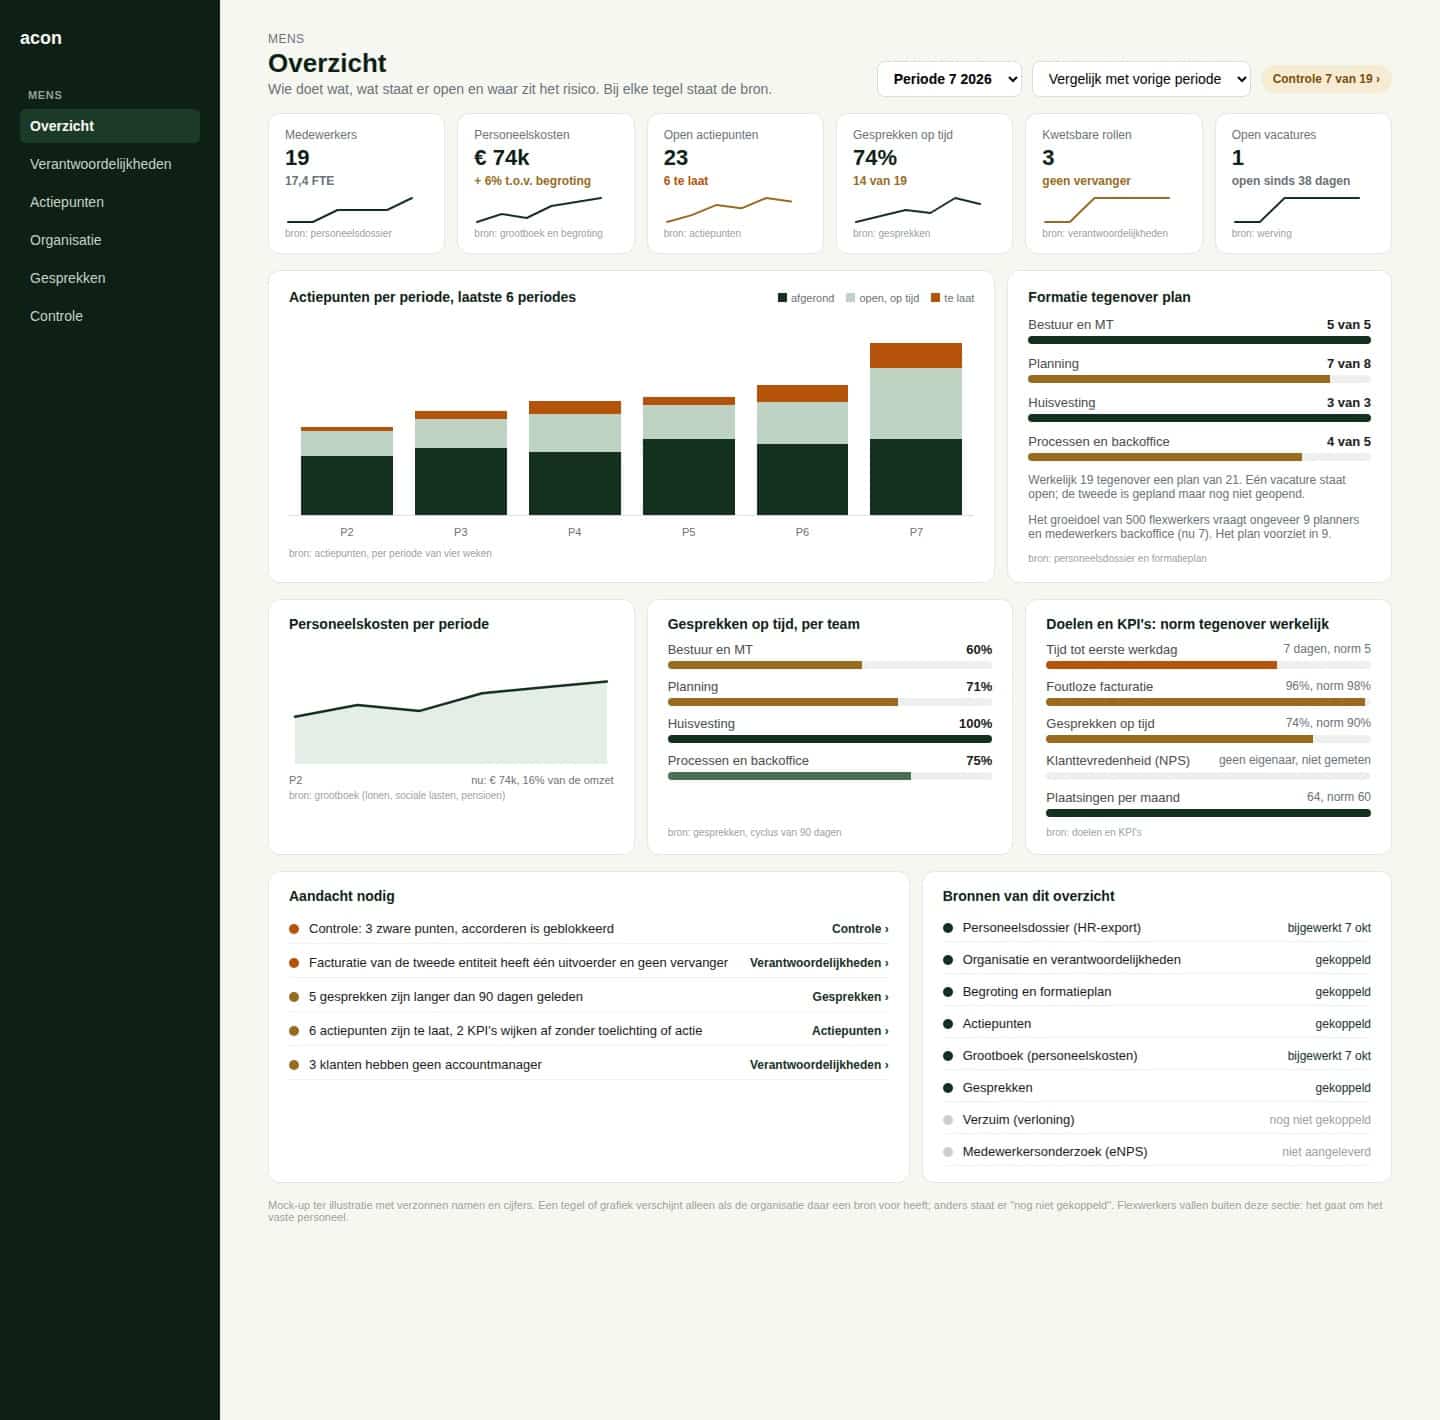Image resolution: width=1440 pixels, height=1420 pixels.
Task: Select the Open actiepunten tile sparkline
Action: [x=729, y=210]
